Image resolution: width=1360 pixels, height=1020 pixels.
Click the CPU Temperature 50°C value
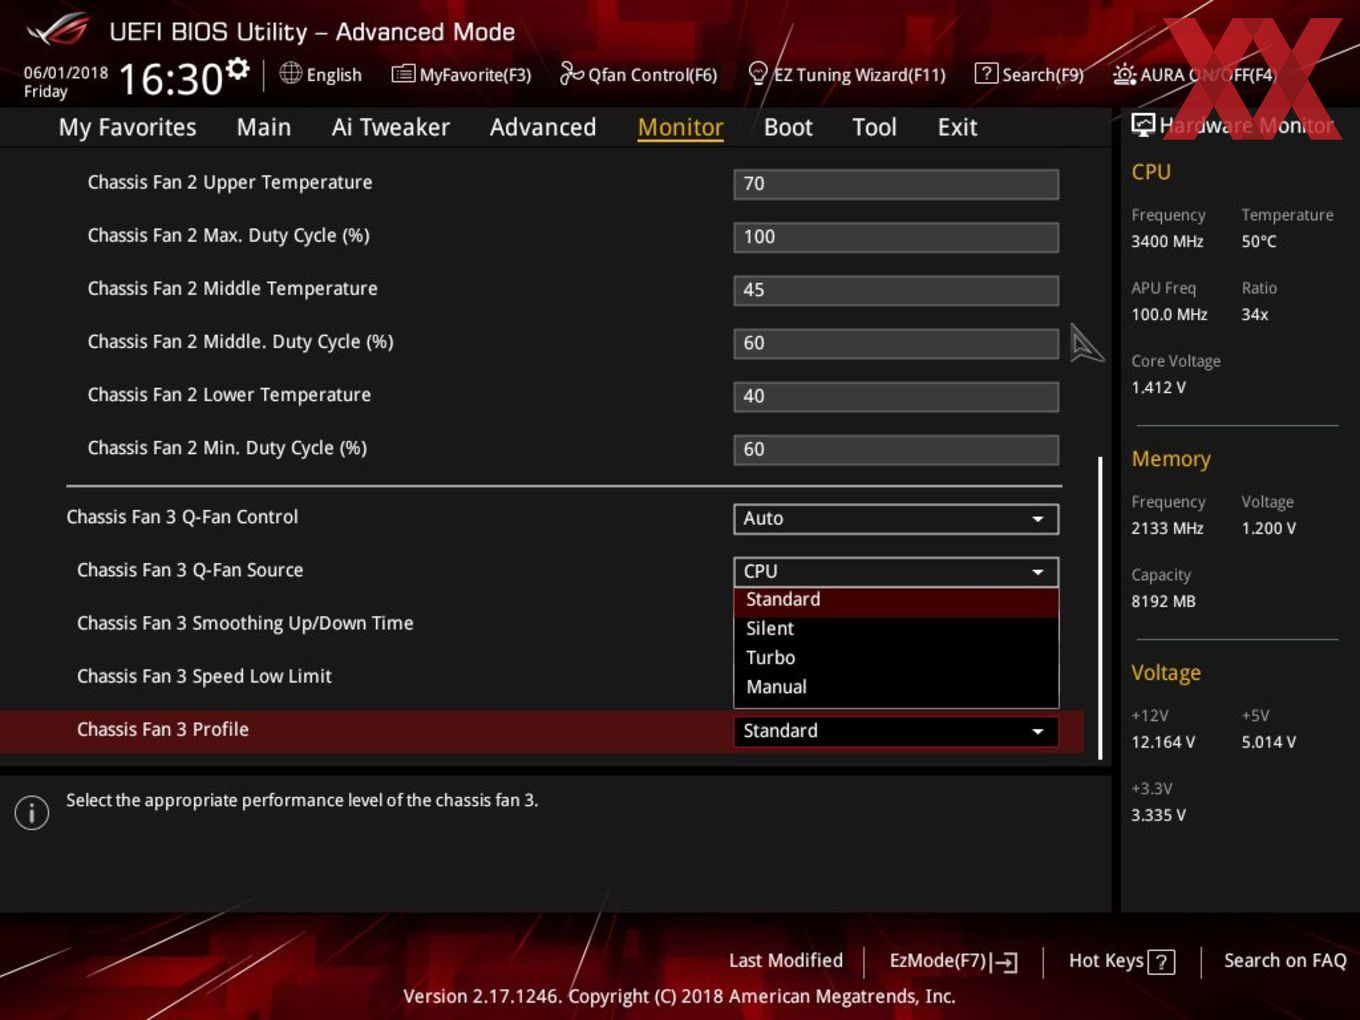click(1259, 241)
